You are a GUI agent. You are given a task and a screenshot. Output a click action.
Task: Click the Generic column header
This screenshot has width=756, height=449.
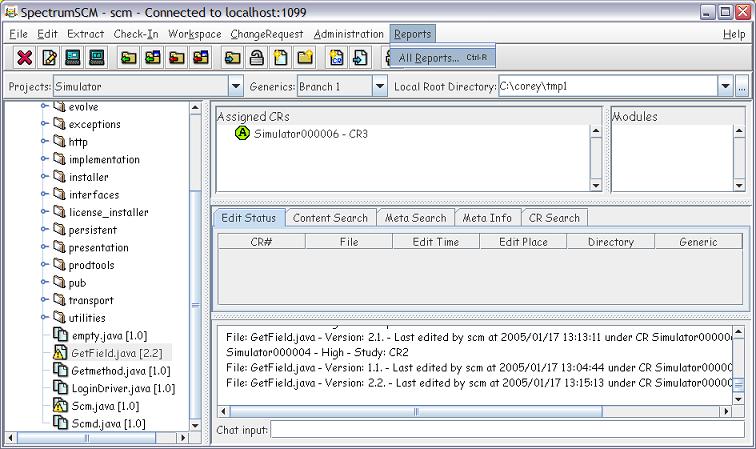[x=698, y=242]
